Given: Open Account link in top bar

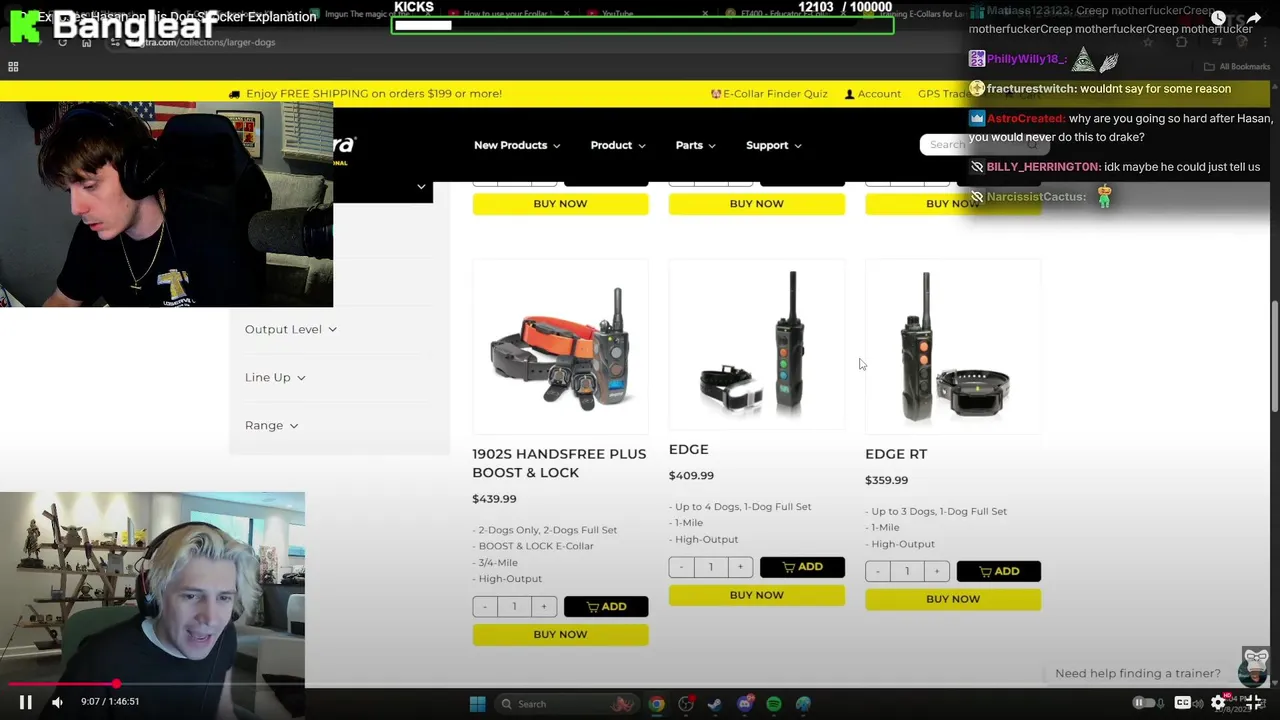Looking at the screenshot, I should click(x=873, y=94).
